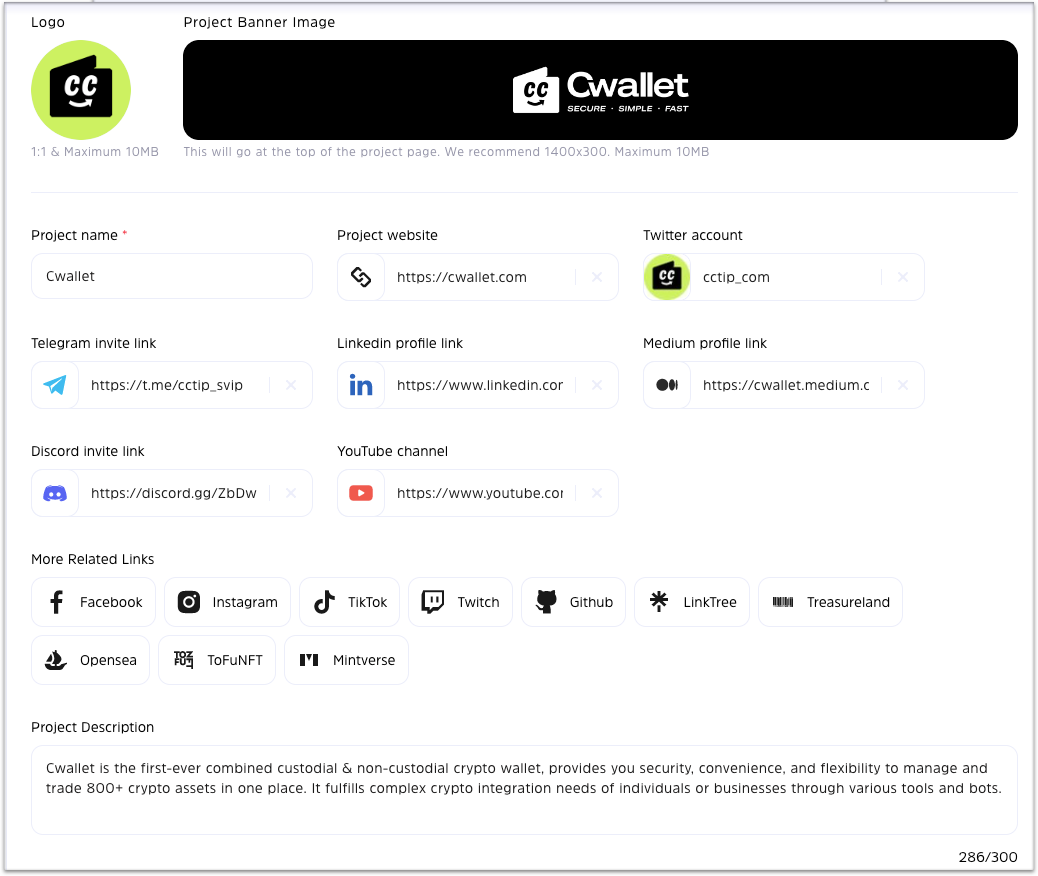This screenshot has width=1038, height=876.
Task: Click the YouTube play icon
Action: (361, 493)
